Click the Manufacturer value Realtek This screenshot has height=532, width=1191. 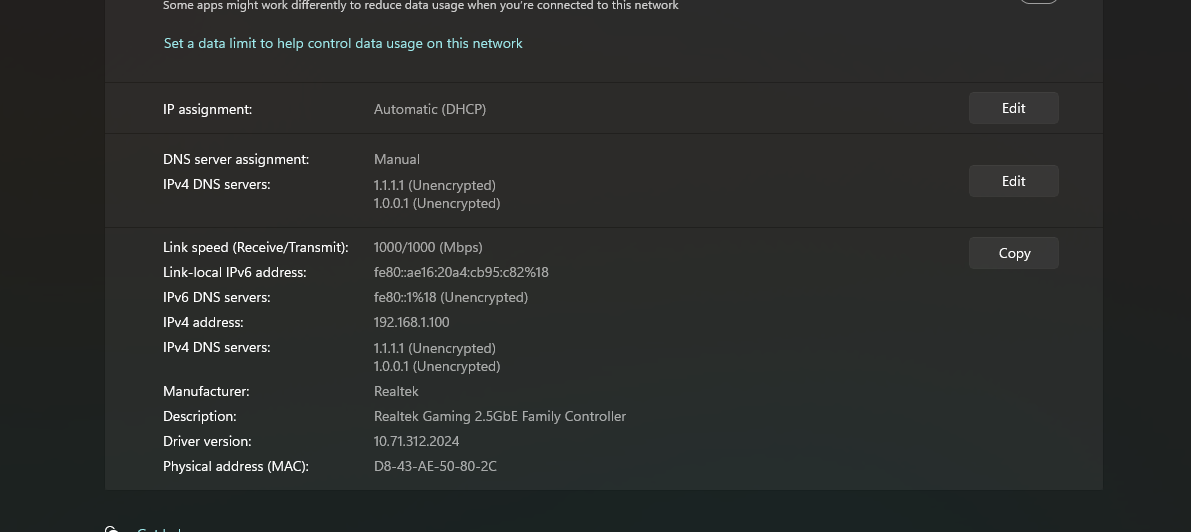(x=396, y=391)
